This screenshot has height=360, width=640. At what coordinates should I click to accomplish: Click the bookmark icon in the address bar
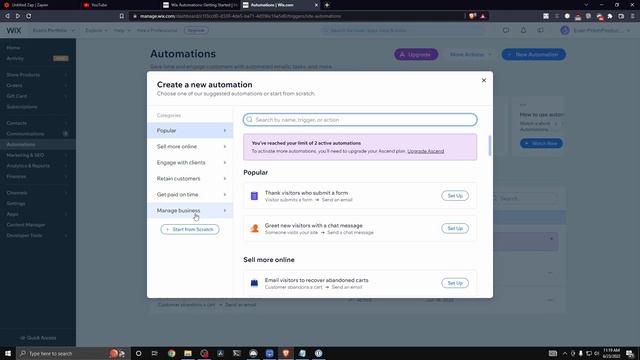click(121, 16)
